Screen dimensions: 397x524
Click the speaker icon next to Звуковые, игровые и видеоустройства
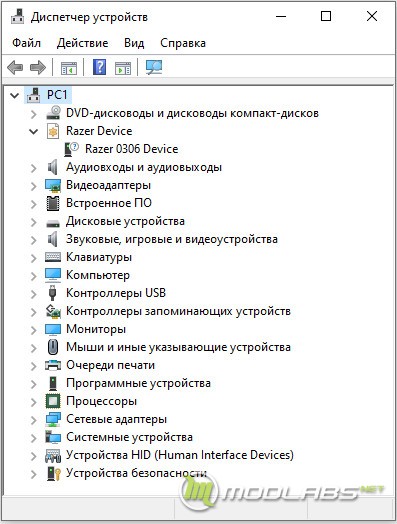(x=52, y=239)
